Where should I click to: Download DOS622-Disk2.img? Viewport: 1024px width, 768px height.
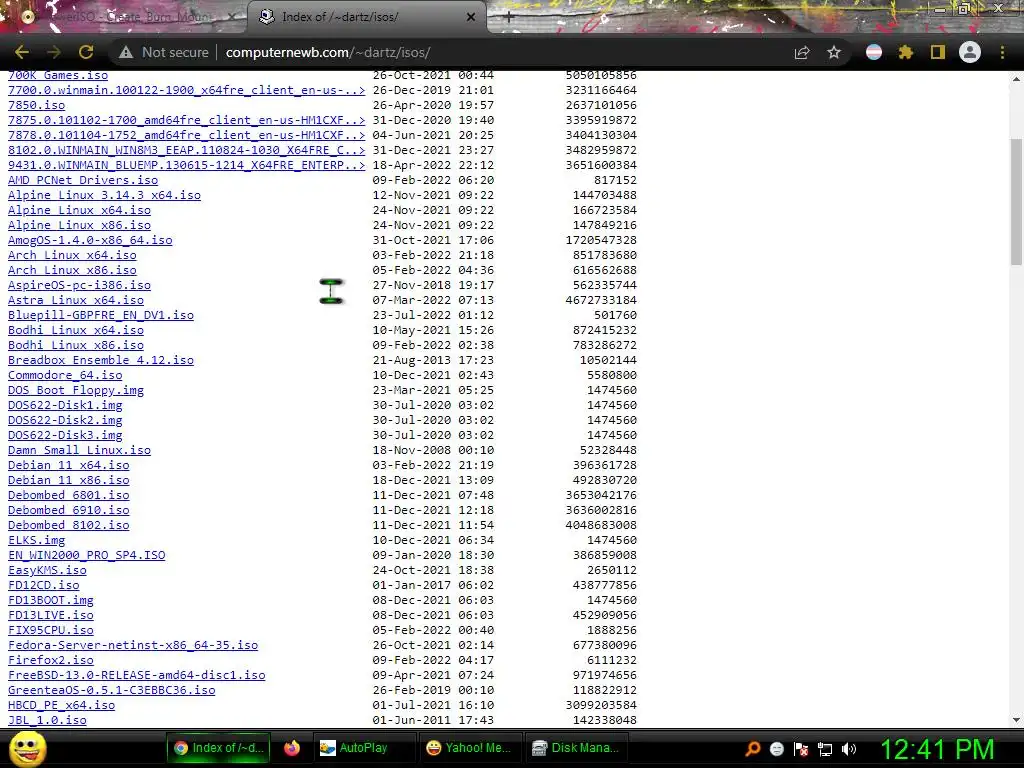(x=65, y=421)
